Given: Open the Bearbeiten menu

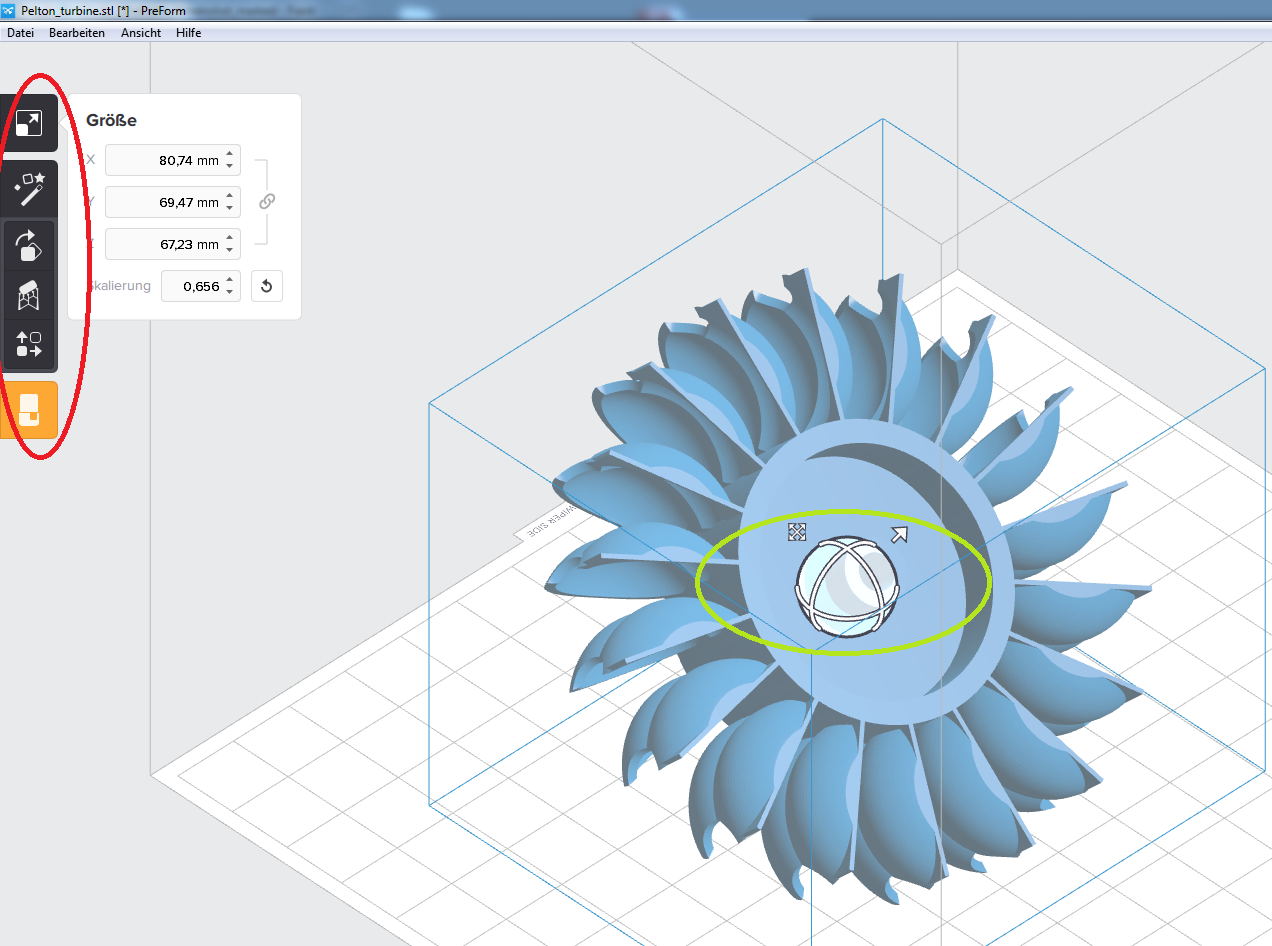Looking at the screenshot, I should (x=77, y=33).
